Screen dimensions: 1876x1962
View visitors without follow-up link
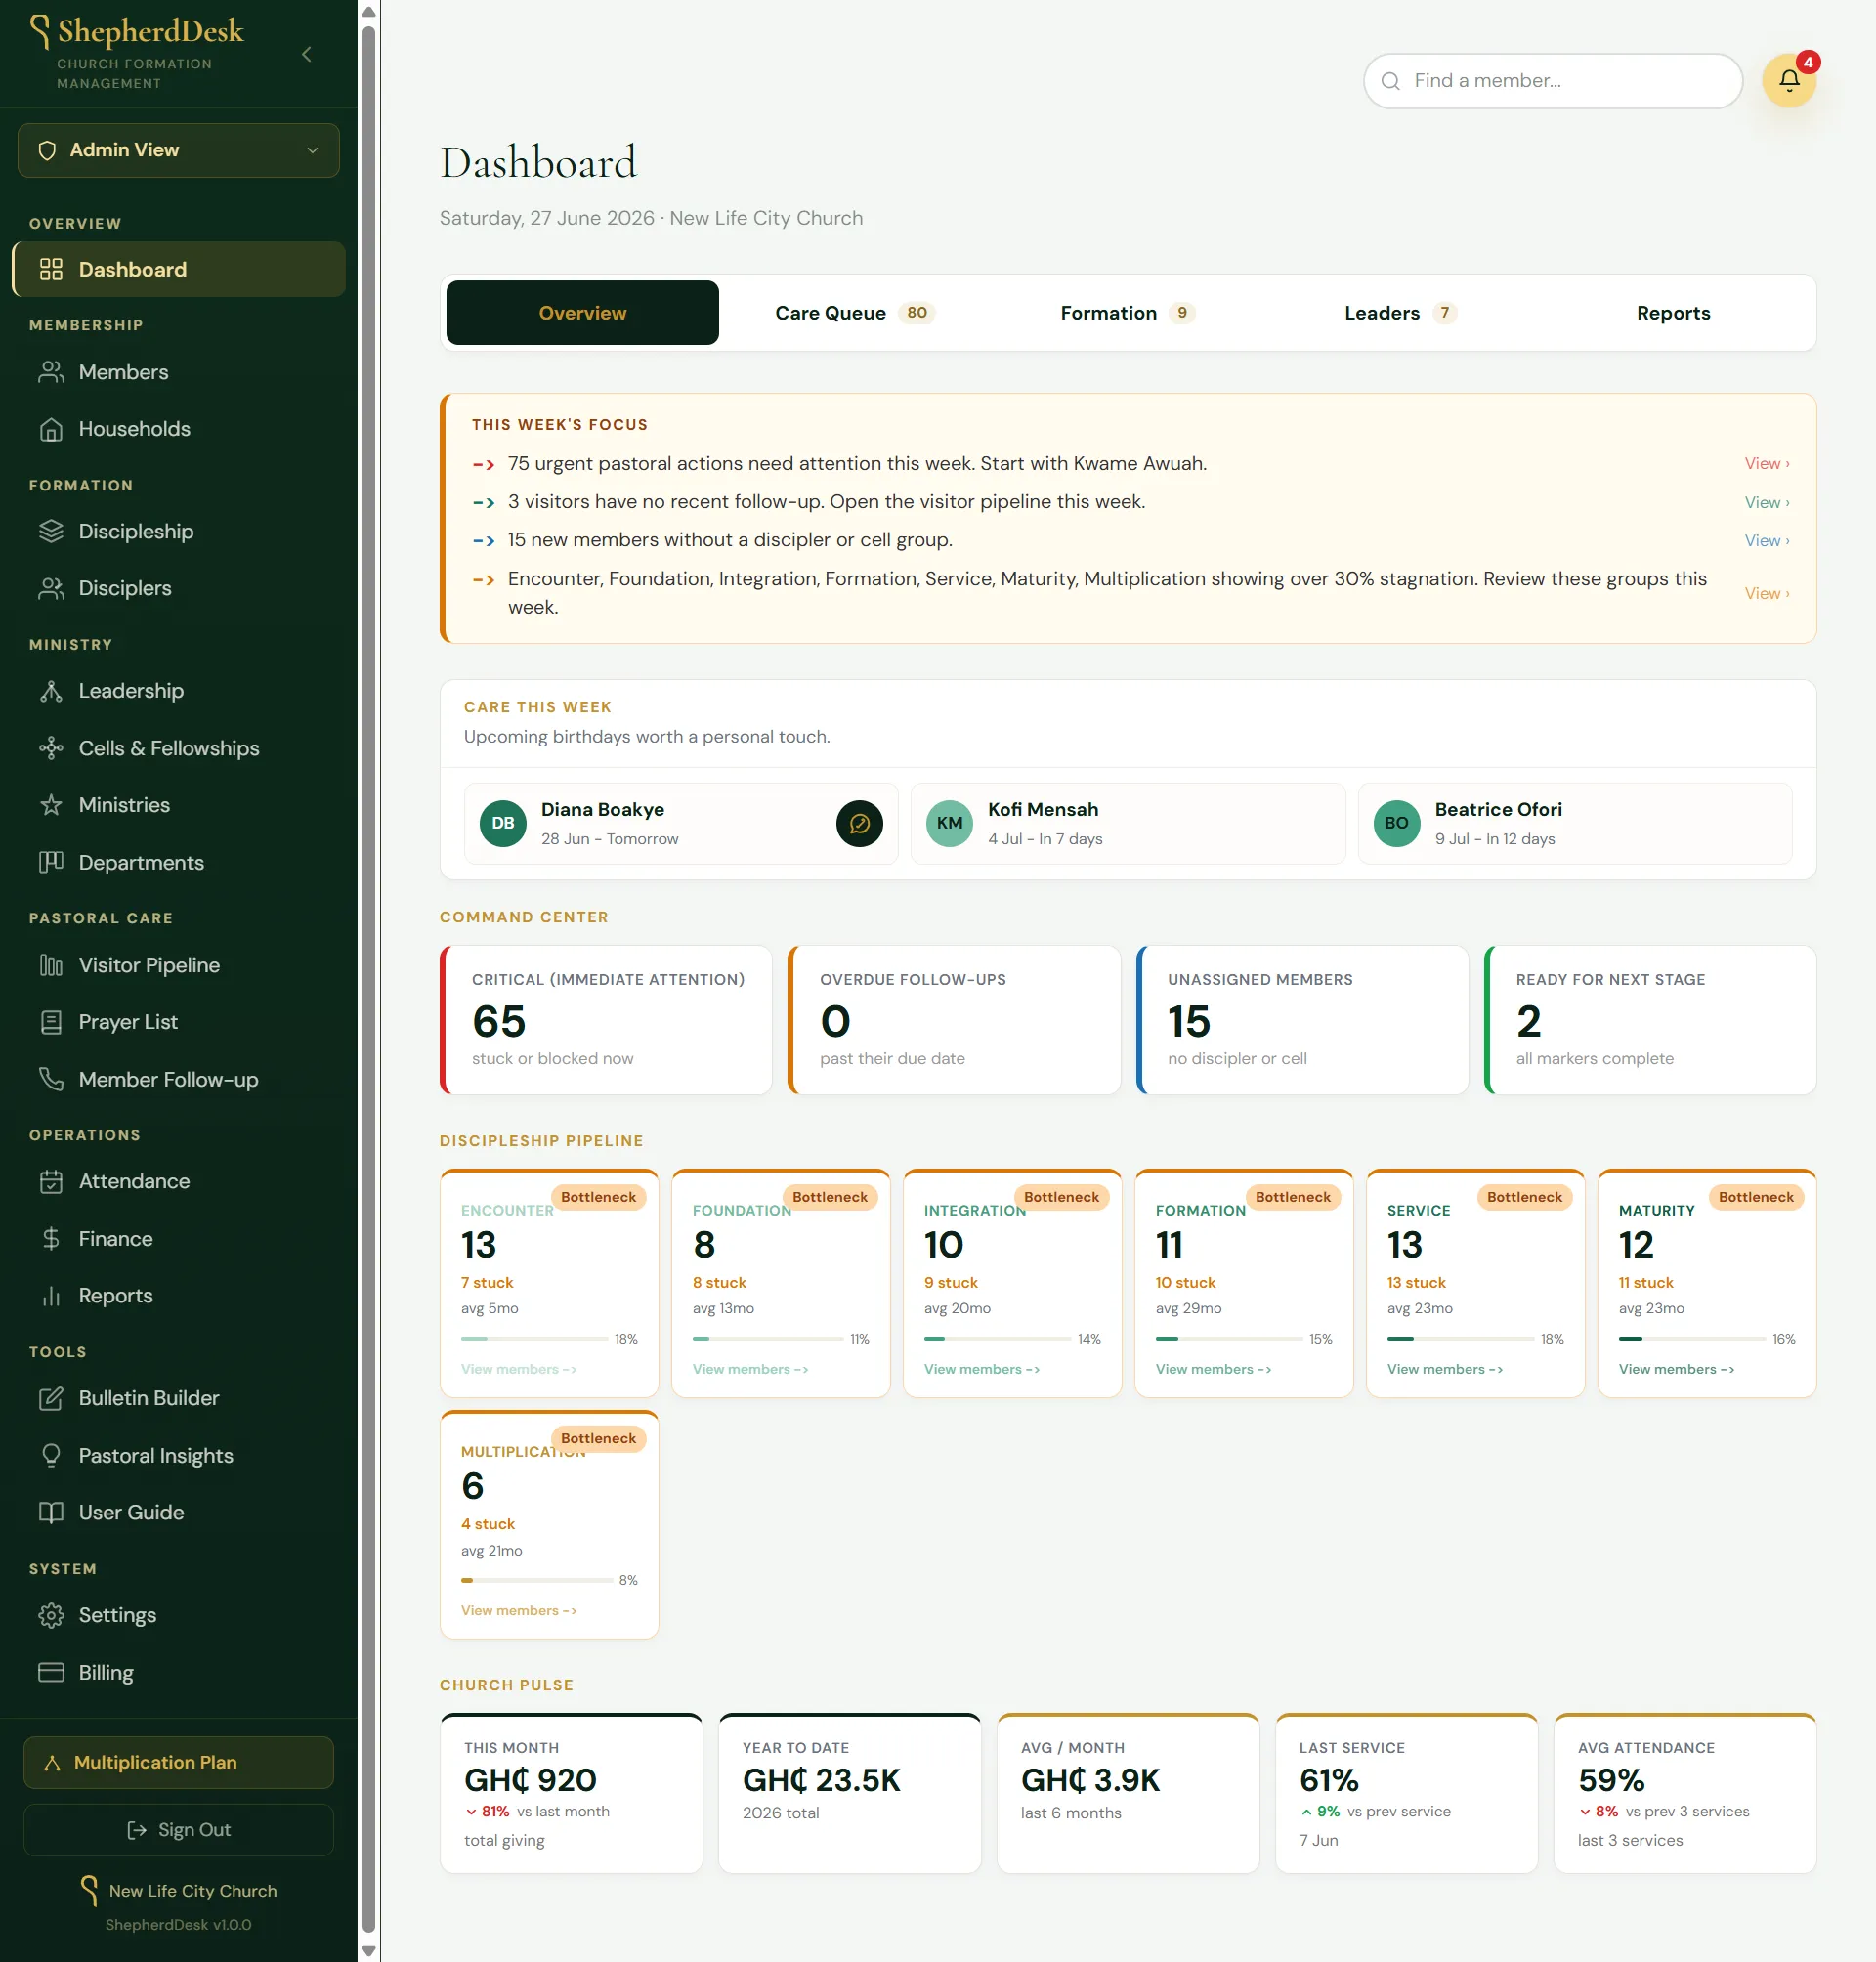pos(1766,503)
